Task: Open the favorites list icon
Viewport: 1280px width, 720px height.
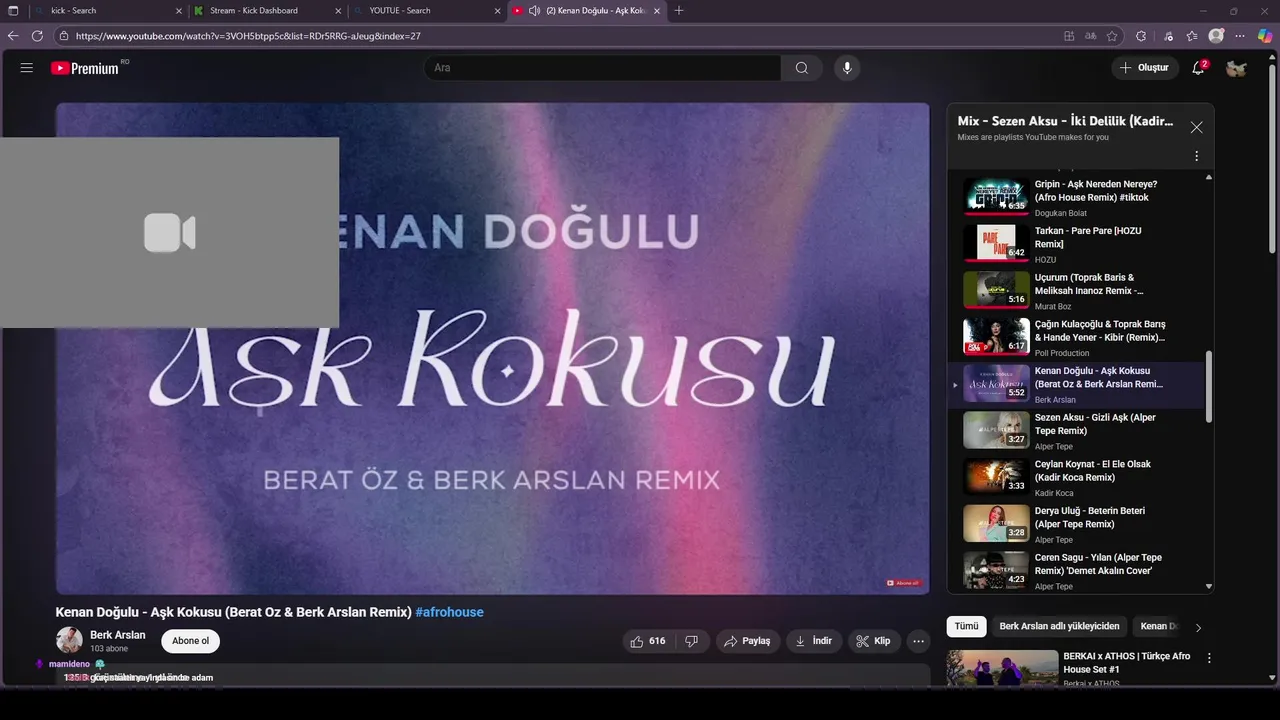Action: pos(1192,36)
